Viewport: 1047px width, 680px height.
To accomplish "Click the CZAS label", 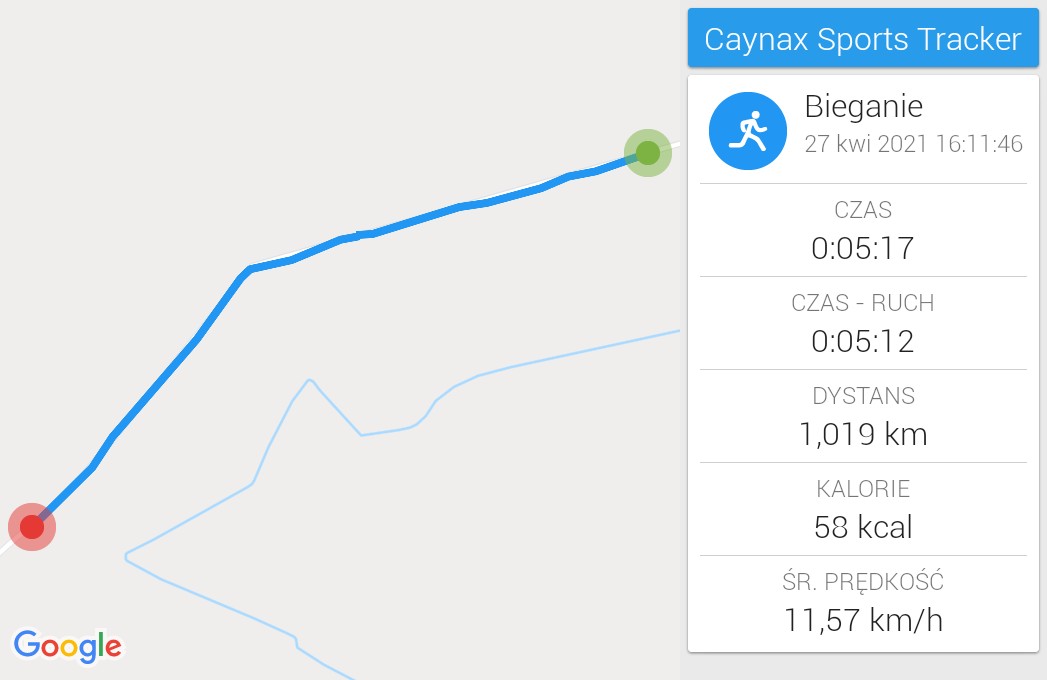I will 863,210.
